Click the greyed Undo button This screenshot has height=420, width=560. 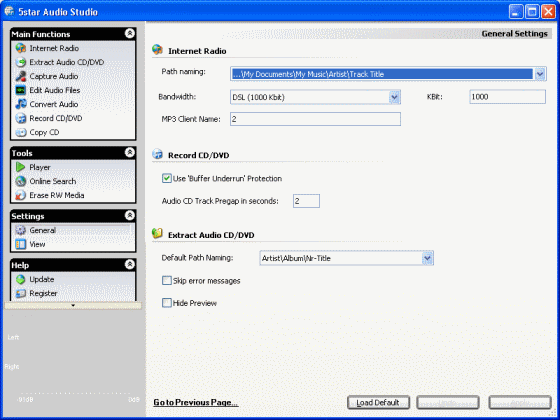coord(448,402)
